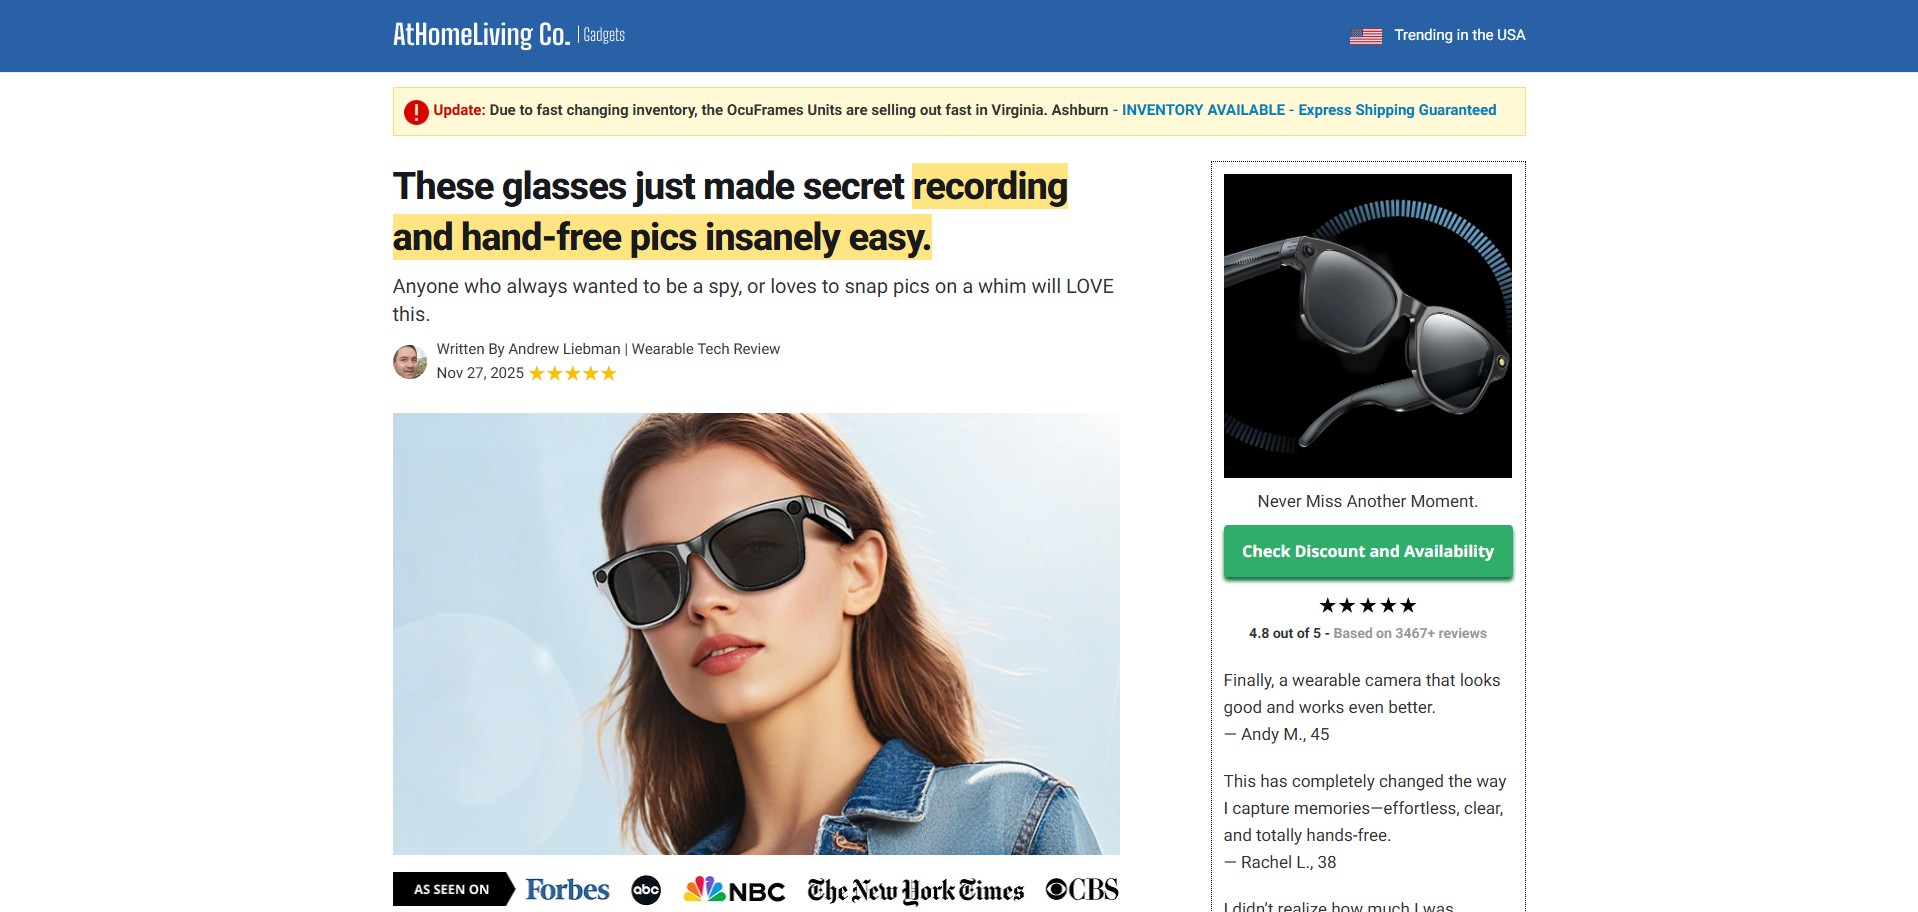
Task: Click the AS SEEN ON badge
Action: pyautogui.click(x=452, y=890)
